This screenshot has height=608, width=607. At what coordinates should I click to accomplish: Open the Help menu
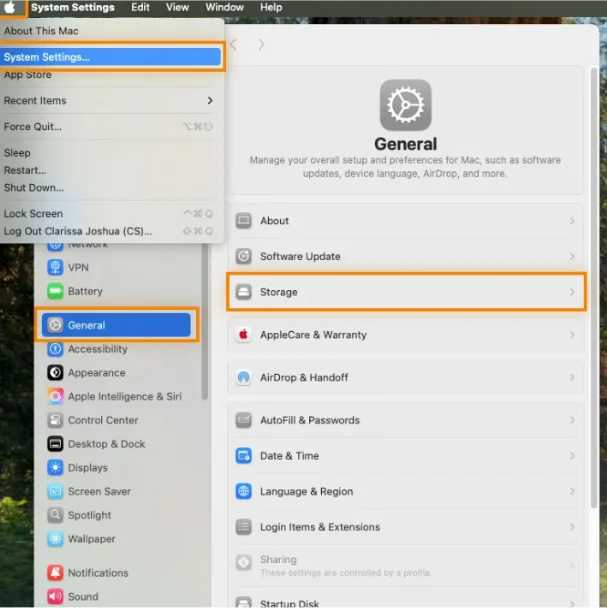coord(271,7)
